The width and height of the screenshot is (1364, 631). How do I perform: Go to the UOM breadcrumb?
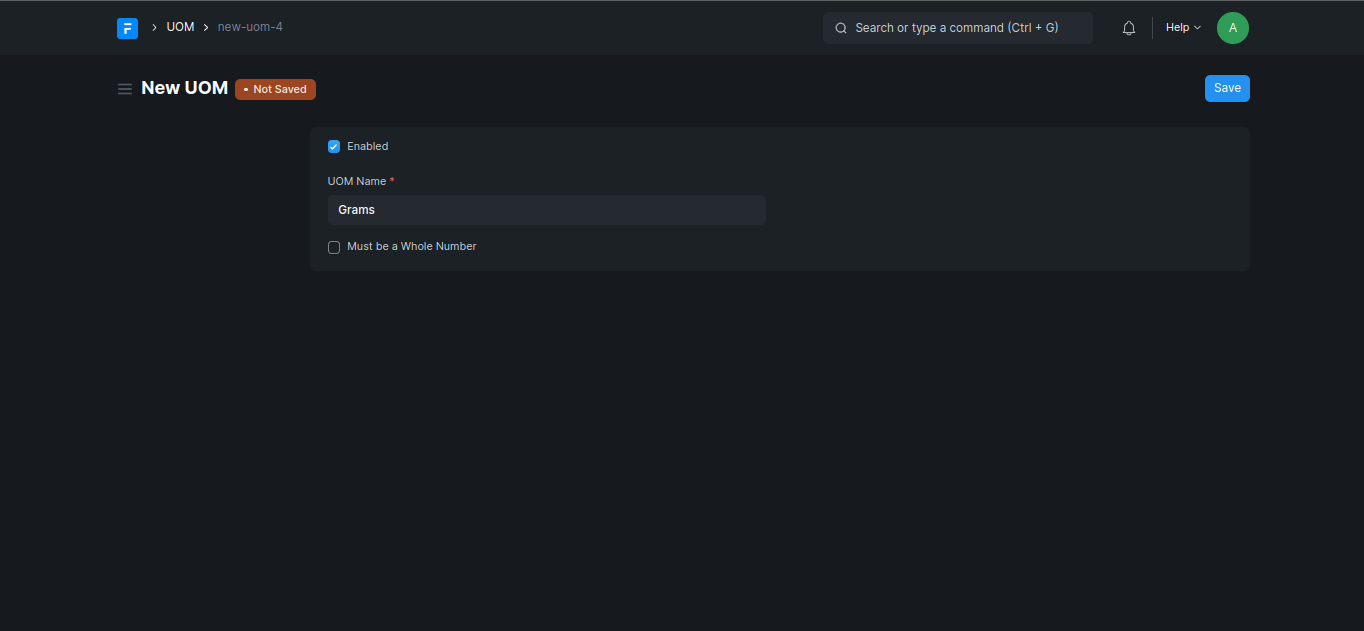180,27
